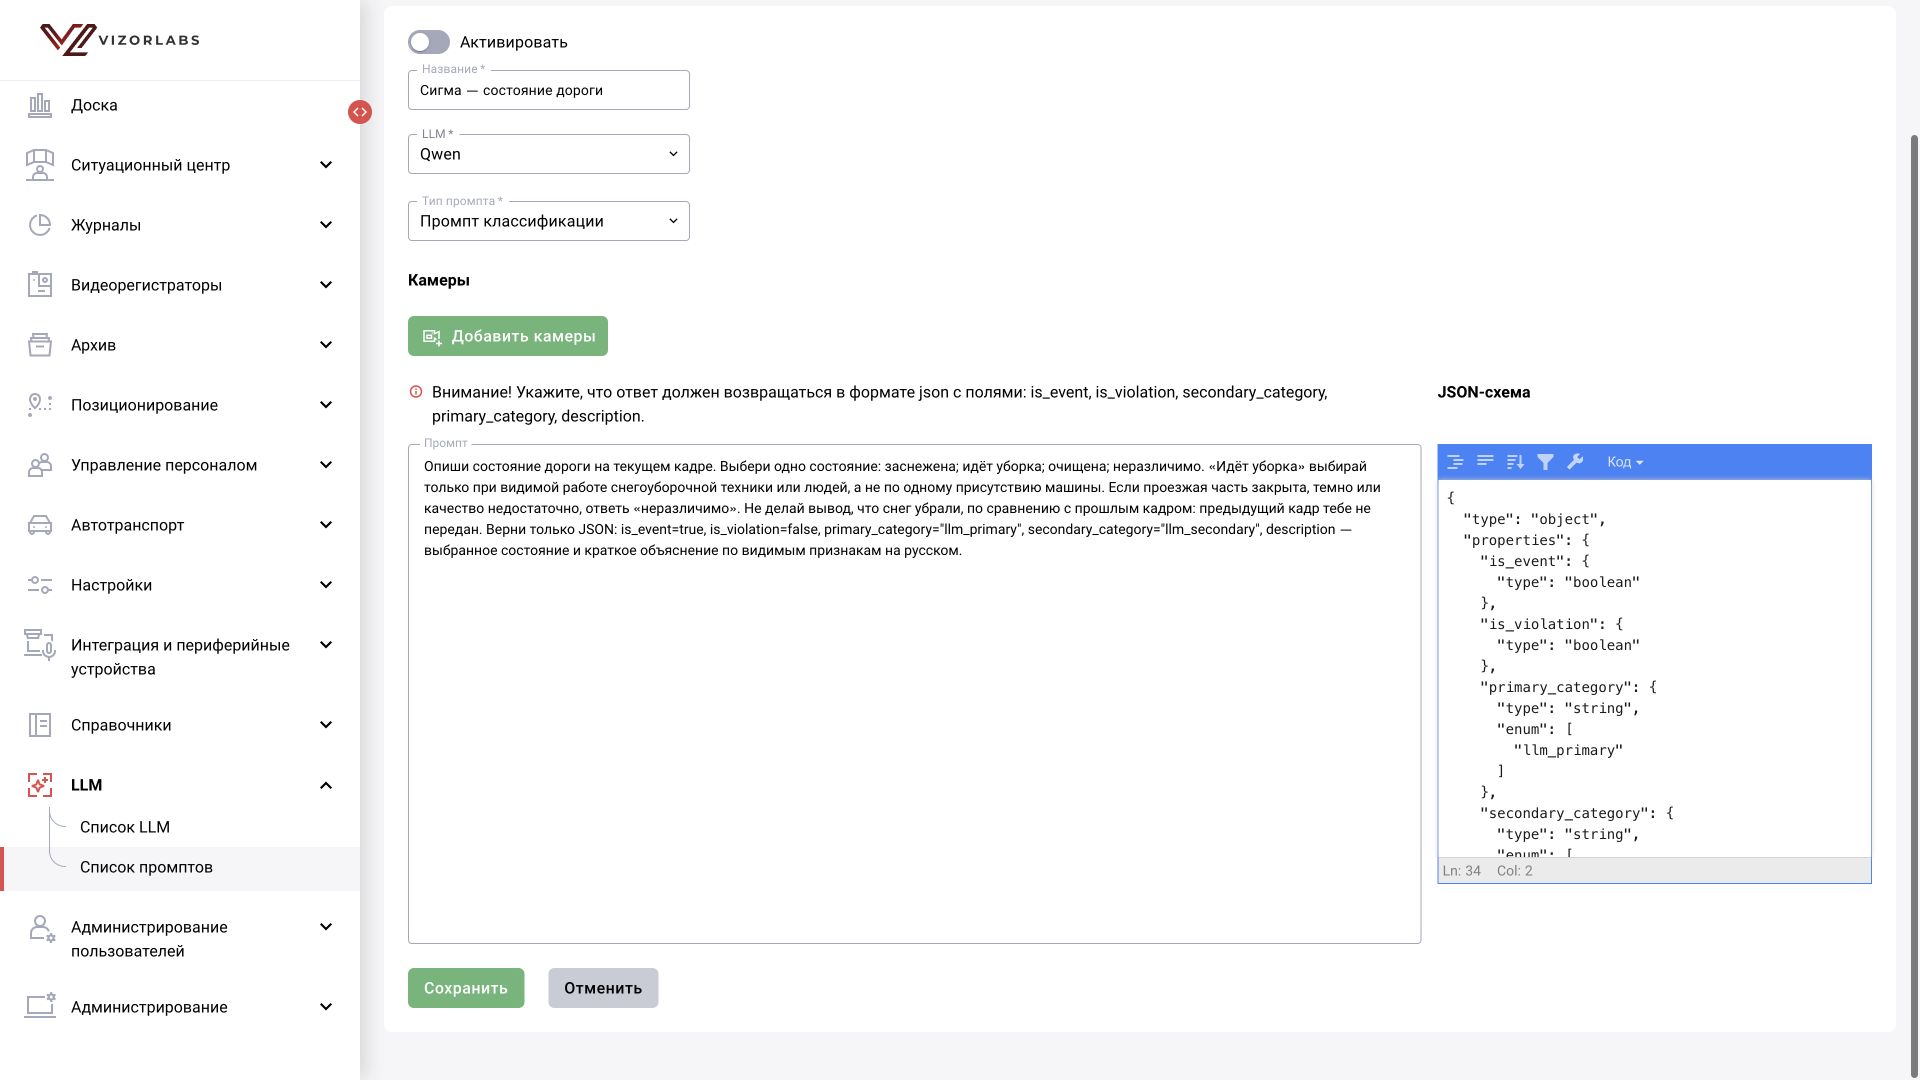Viewport: 1920px width, 1080px height.
Task: Expand the Администрирование пользователей chevron
Action: click(x=326, y=927)
